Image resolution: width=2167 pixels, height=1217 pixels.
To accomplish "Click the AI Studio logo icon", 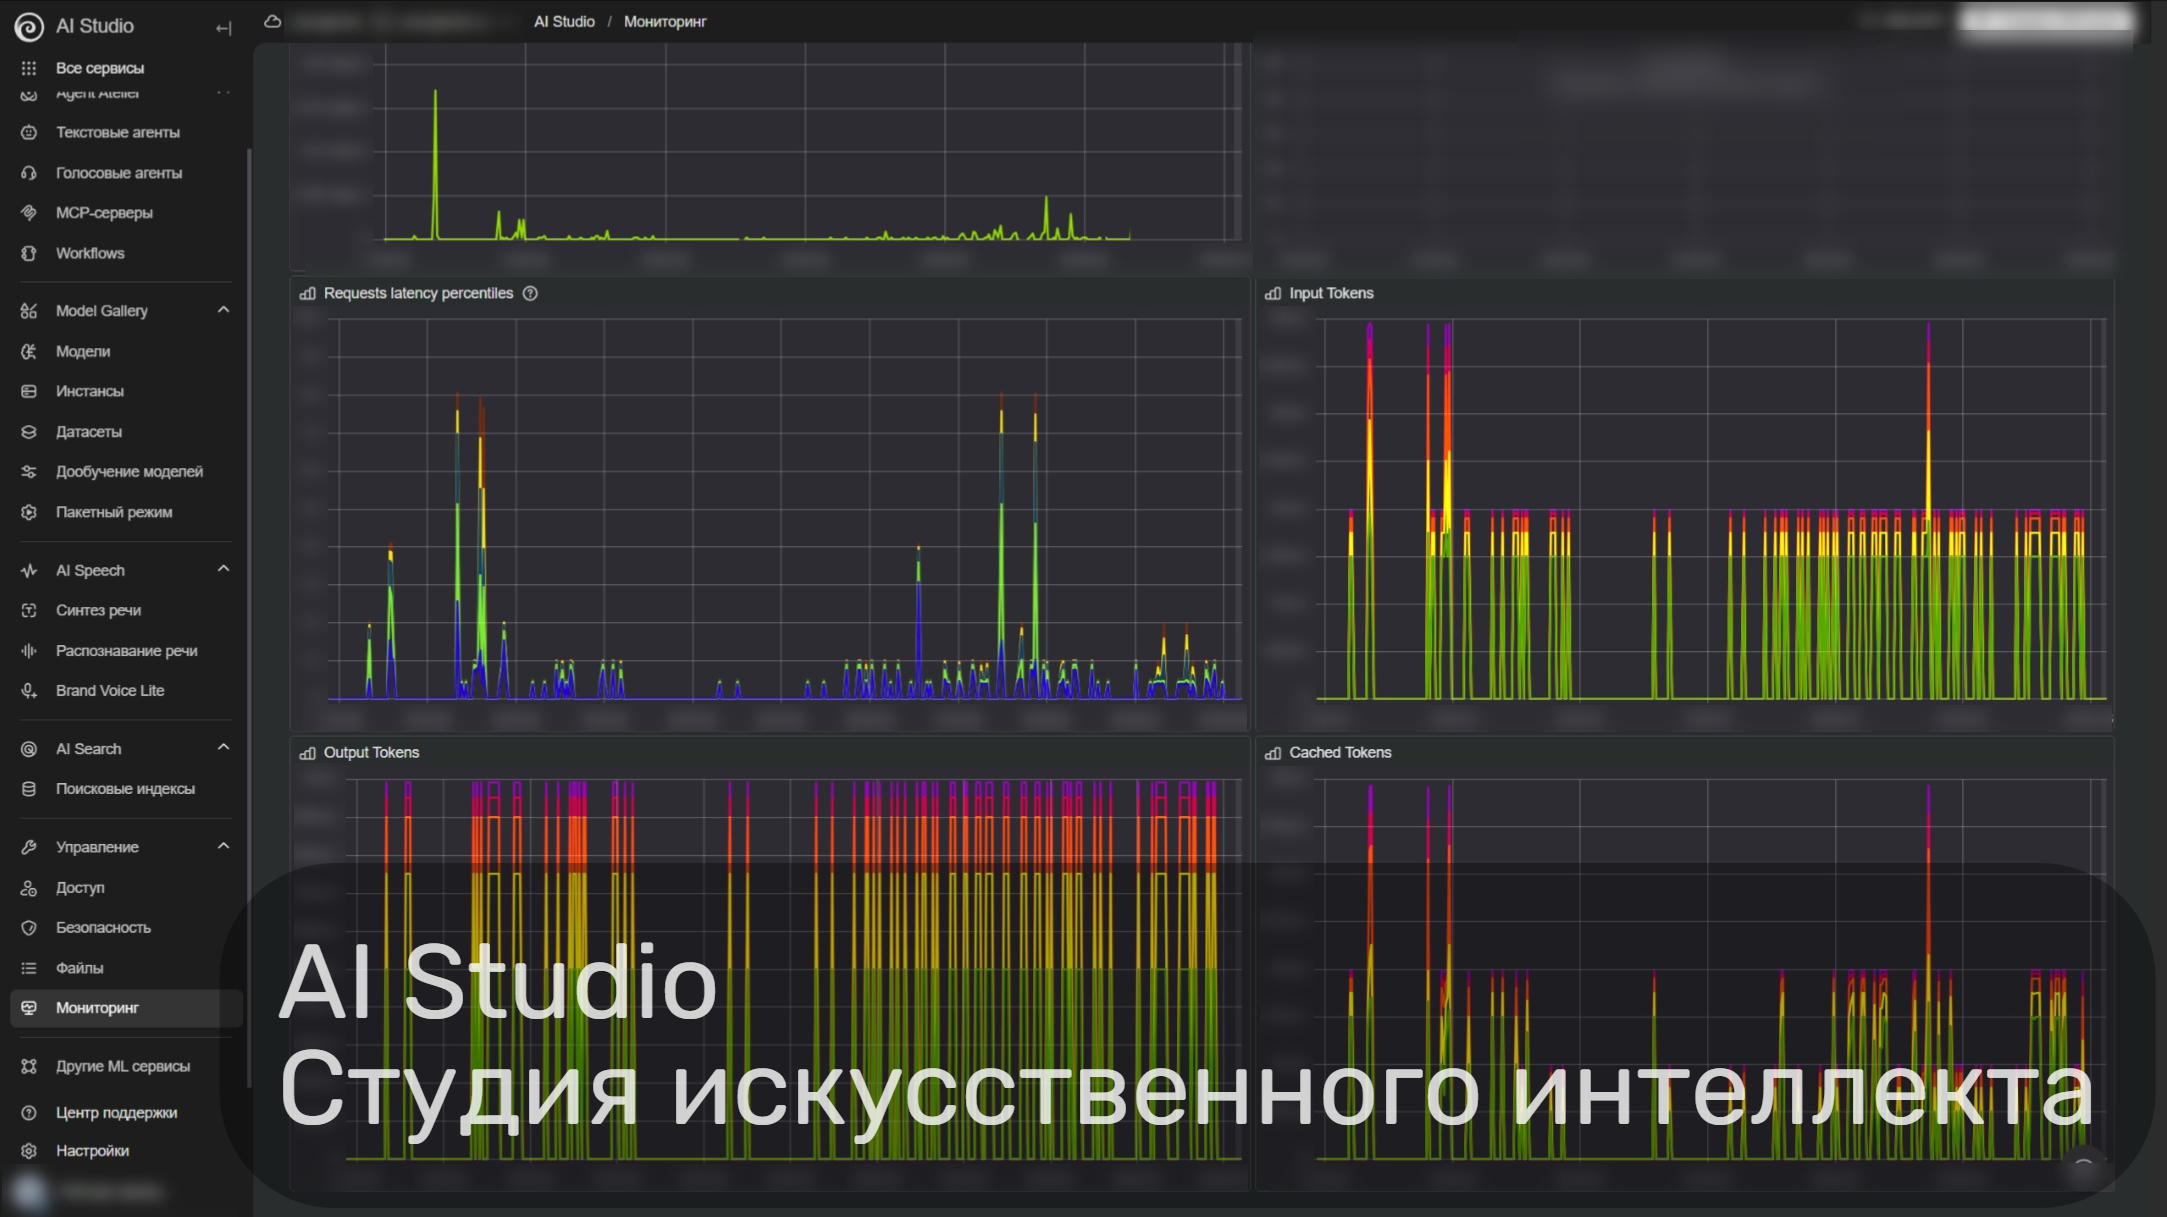I will [x=29, y=26].
